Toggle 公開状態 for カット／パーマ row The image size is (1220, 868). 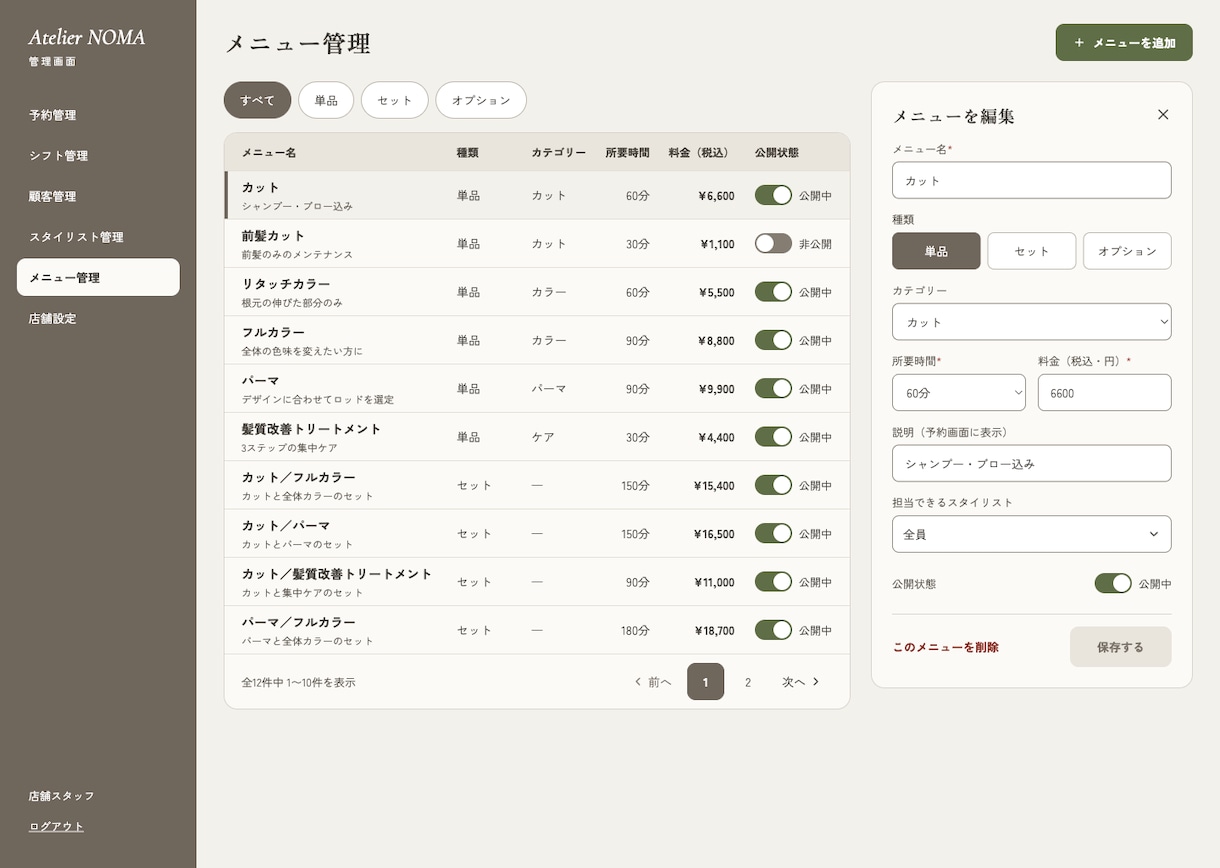(x=773, y=533)
